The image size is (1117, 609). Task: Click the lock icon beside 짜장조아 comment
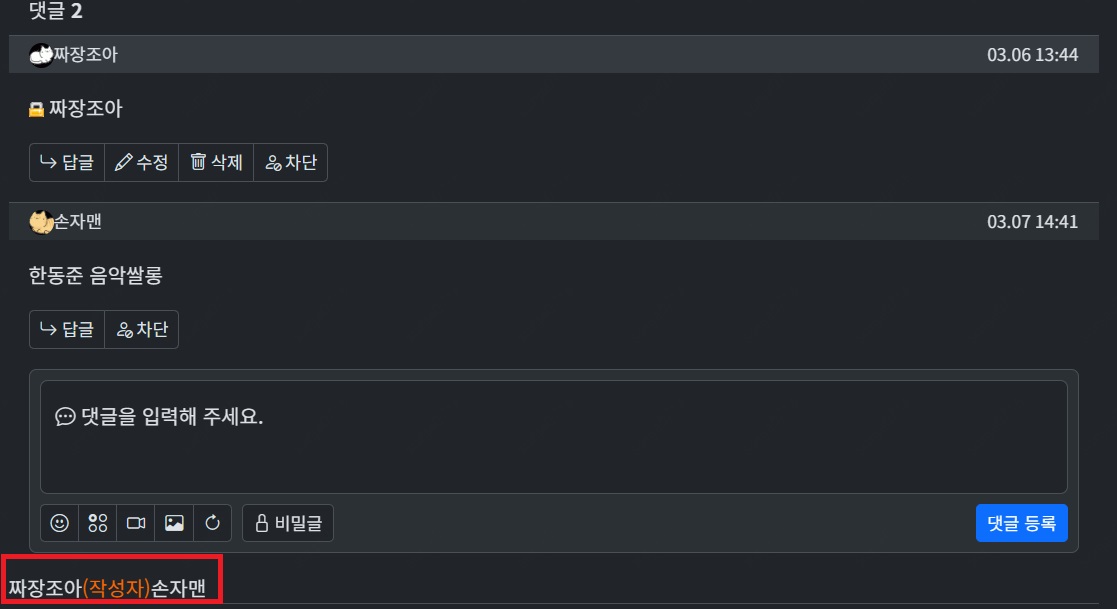[36, 110]
